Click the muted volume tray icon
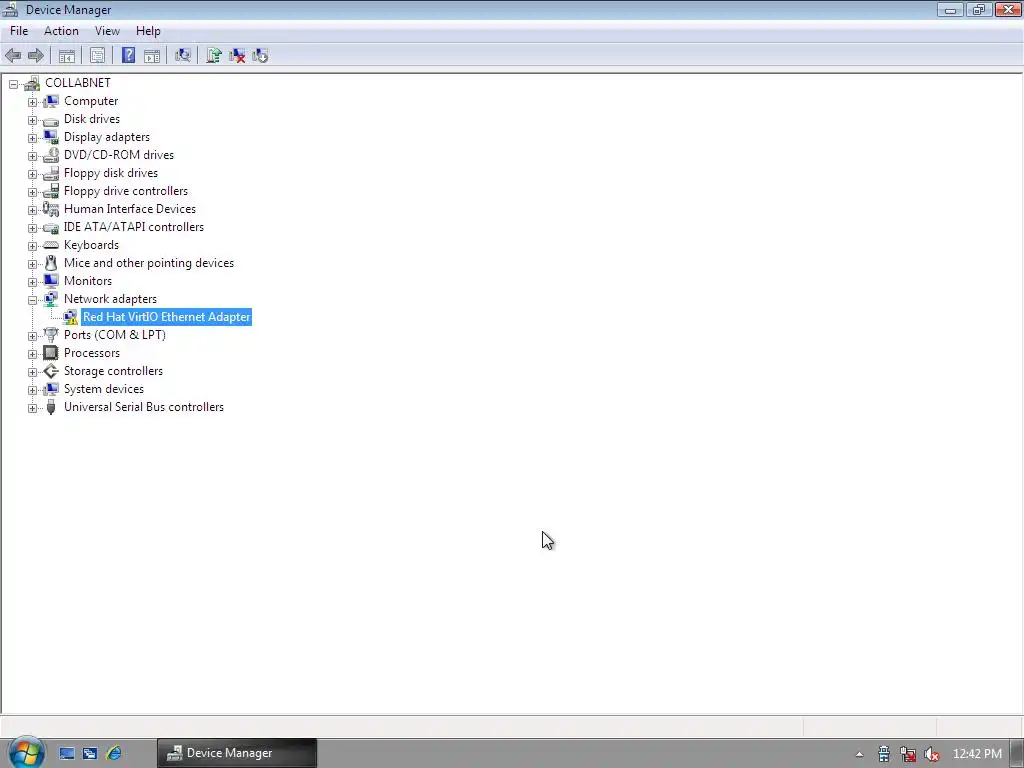Image resolution: width=1024 pixels, height=768 pixels. click(932, 754)
